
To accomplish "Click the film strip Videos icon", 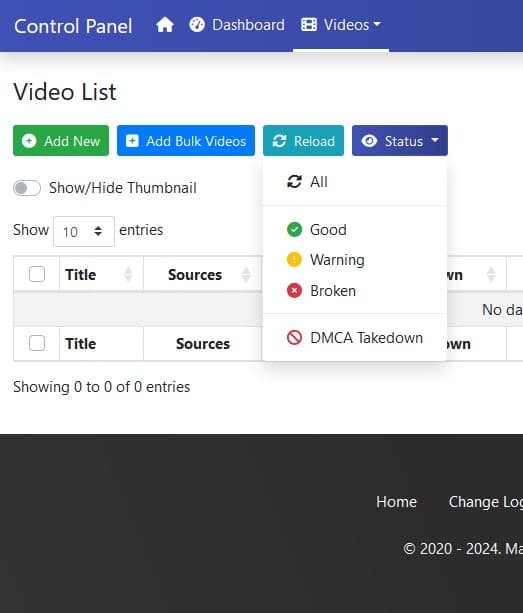I will click(x=309, y=25).
